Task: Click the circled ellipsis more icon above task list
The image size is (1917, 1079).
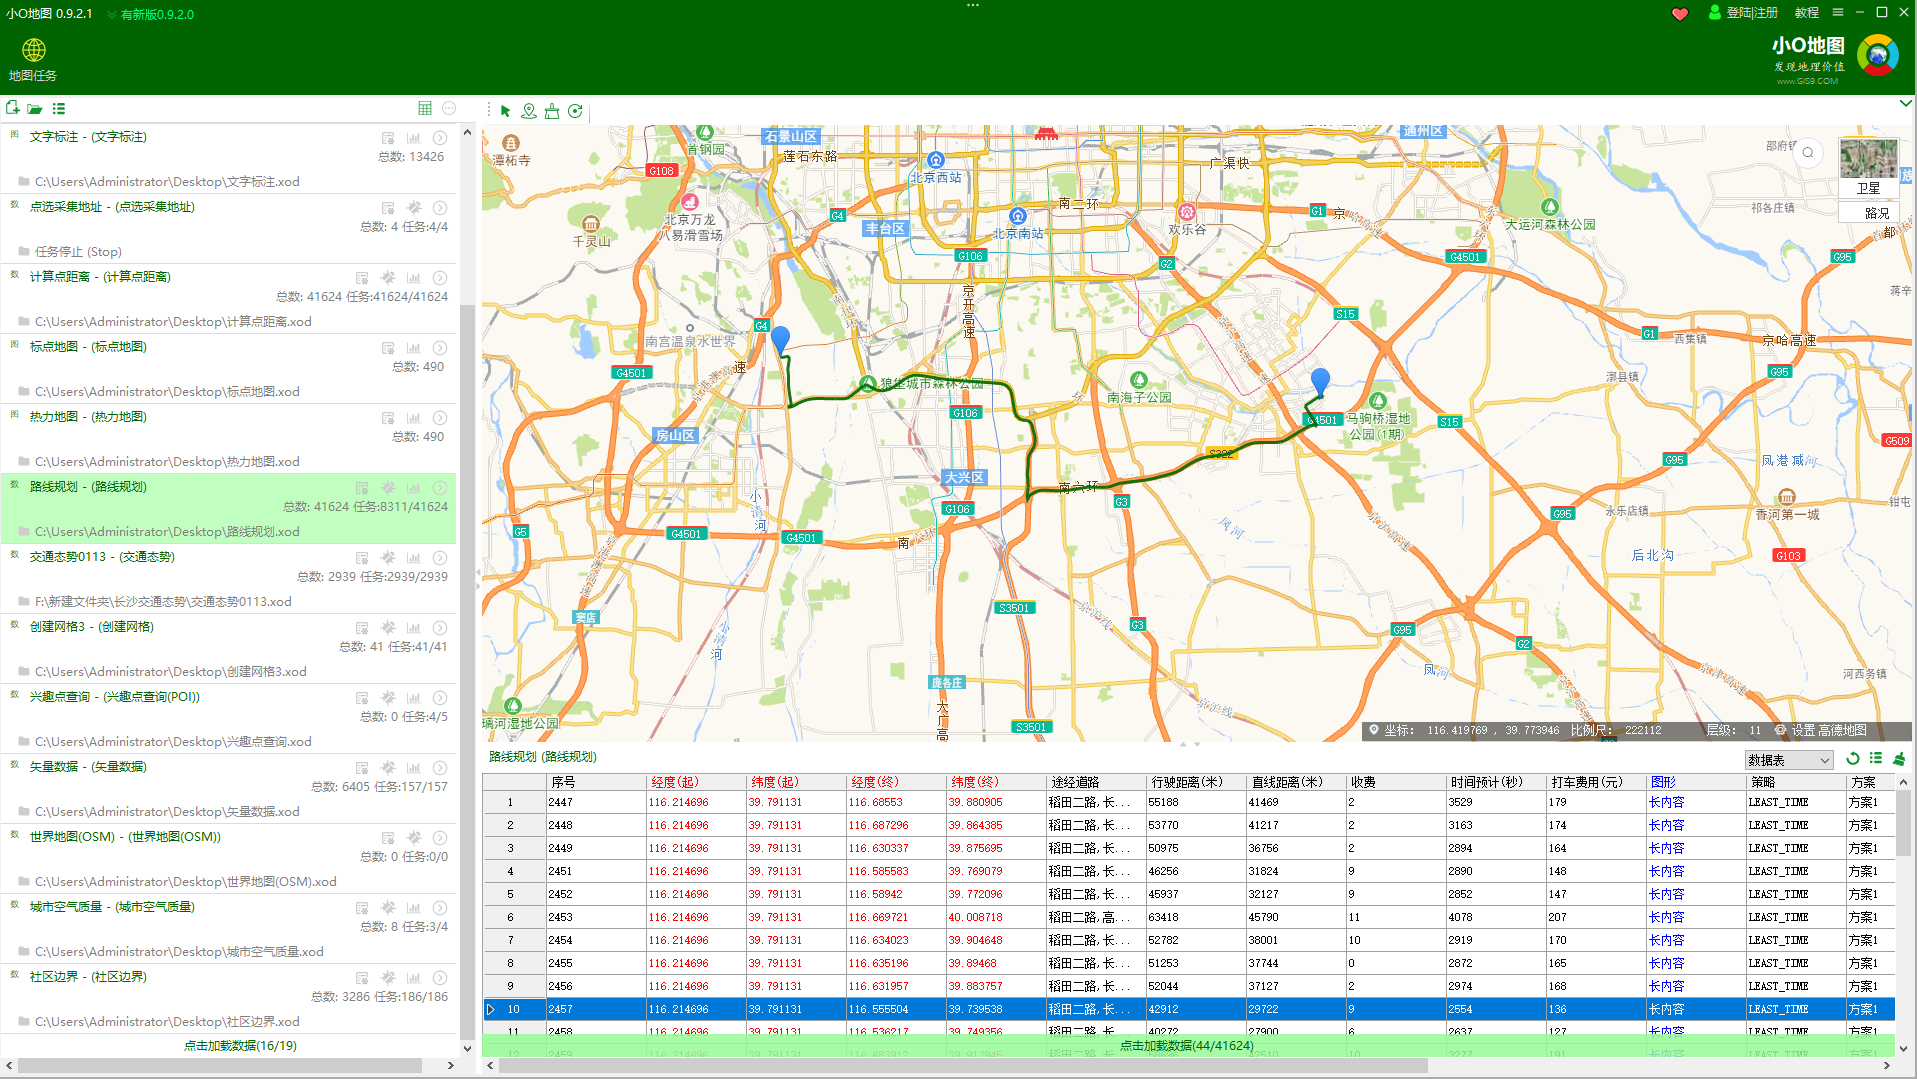Action: 449,108
